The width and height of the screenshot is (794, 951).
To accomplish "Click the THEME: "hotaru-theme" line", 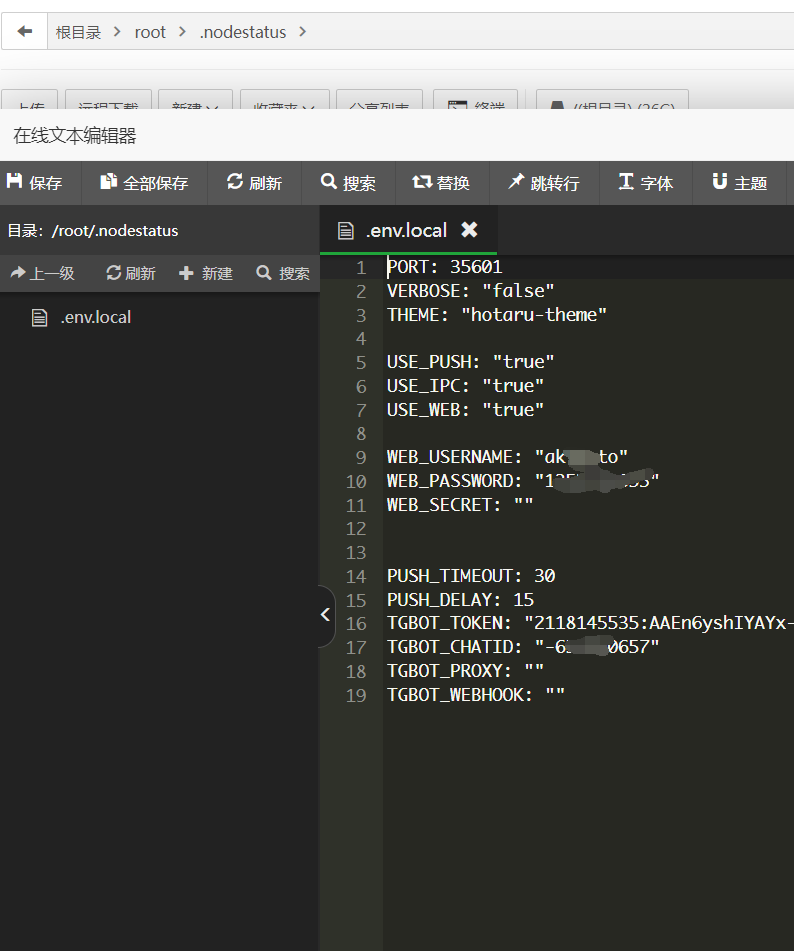I will point(496,315).
